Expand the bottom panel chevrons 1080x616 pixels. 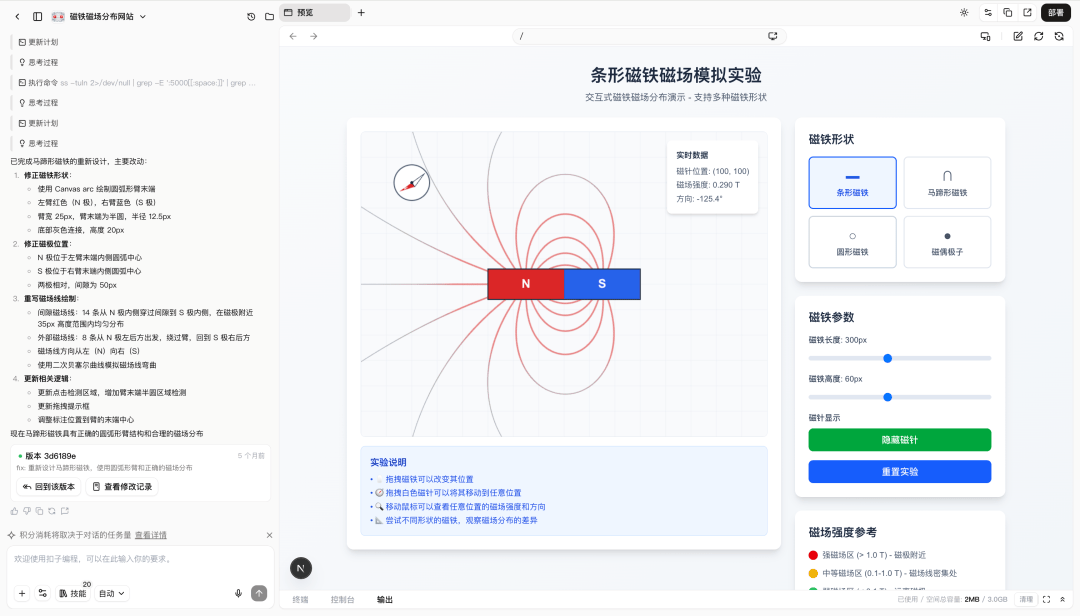[x=1063, y=599]
